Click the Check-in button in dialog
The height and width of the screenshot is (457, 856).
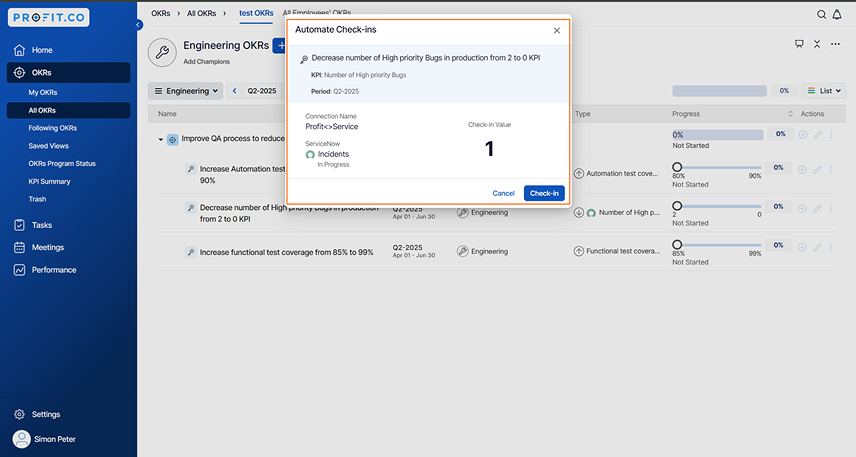pyautogui.click(x=544, y=193)
